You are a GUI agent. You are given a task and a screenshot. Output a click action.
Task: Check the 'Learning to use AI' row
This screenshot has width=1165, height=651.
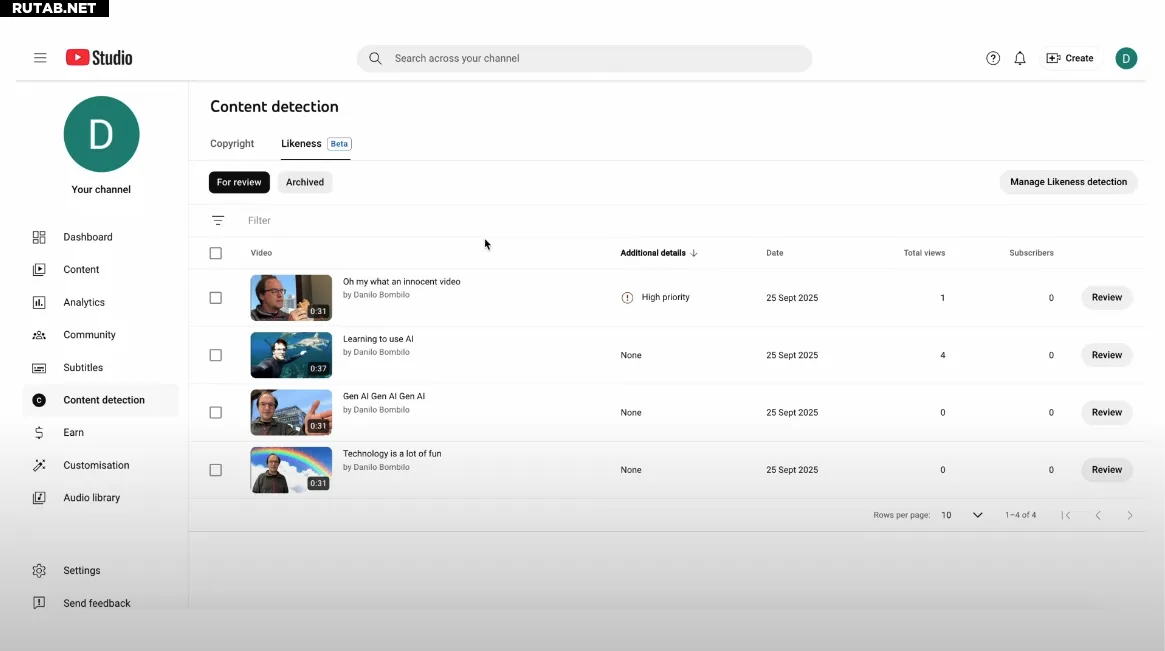coord(216,355)
